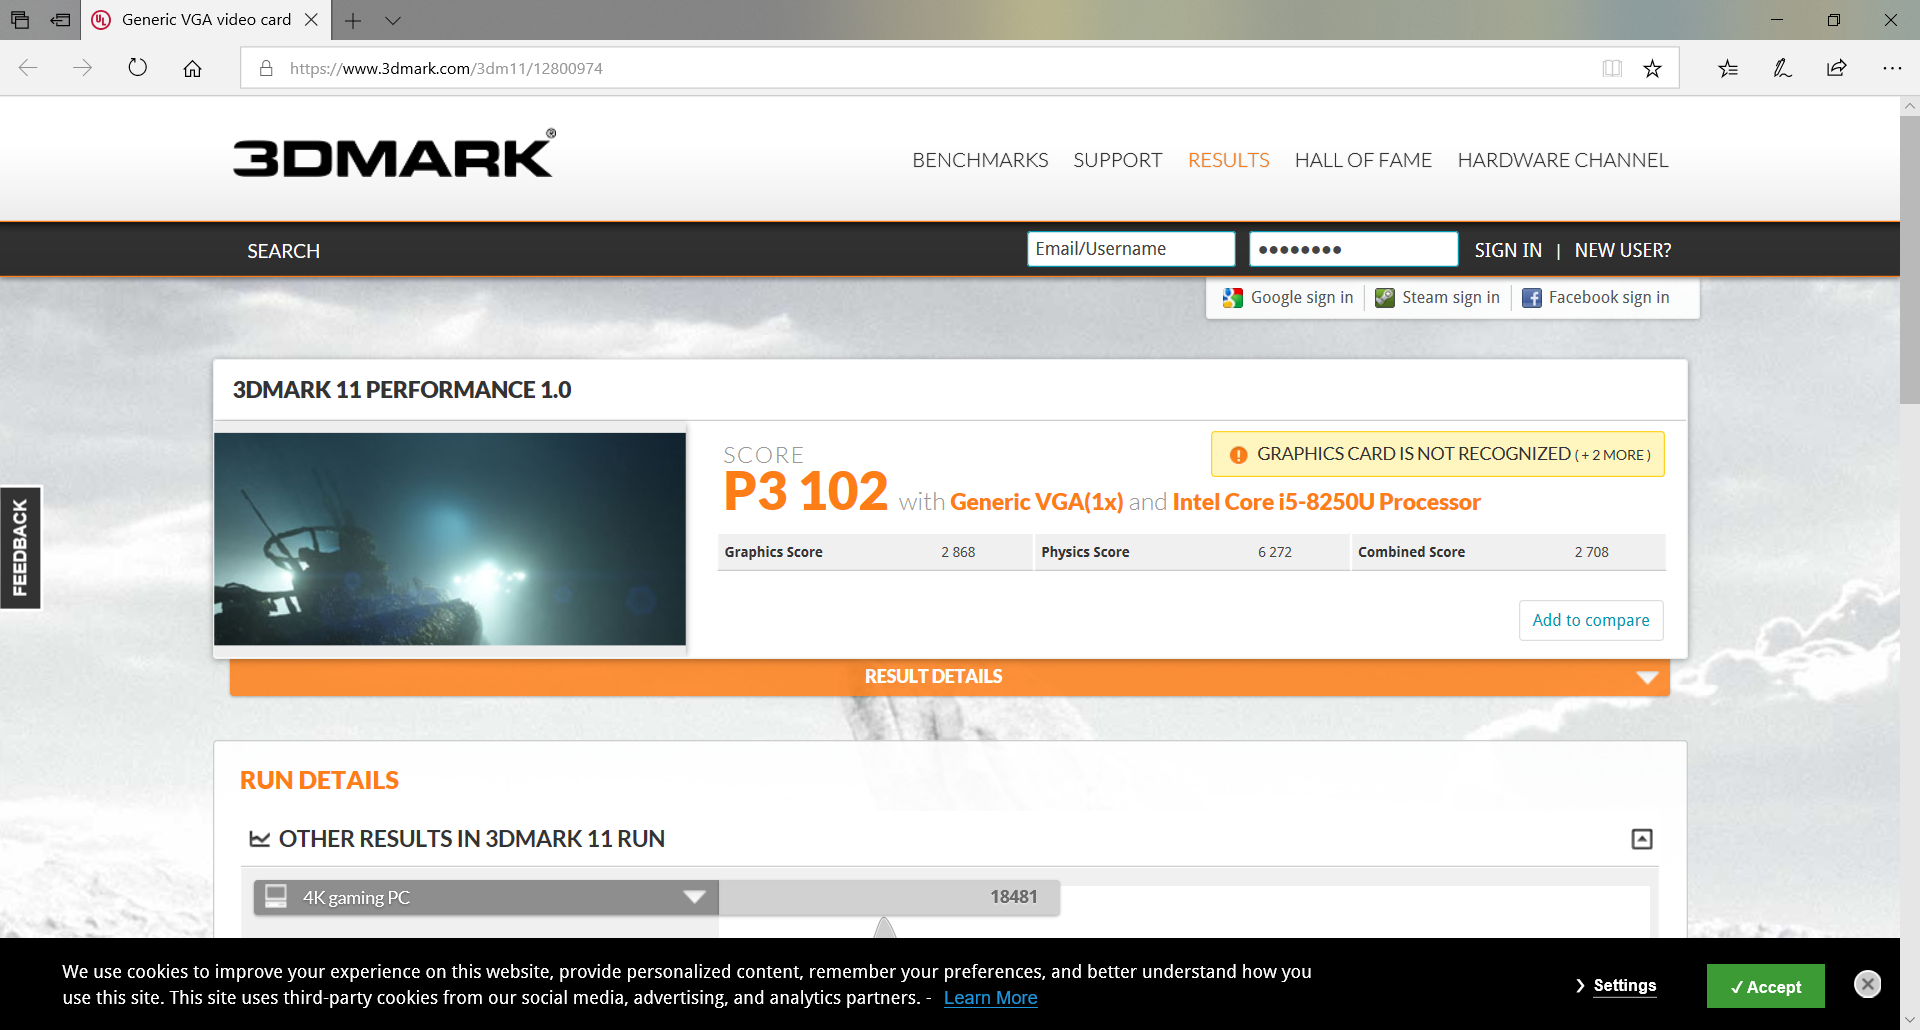
Task: Click the Email/Username input field
Action: [x=1131, y=249]
